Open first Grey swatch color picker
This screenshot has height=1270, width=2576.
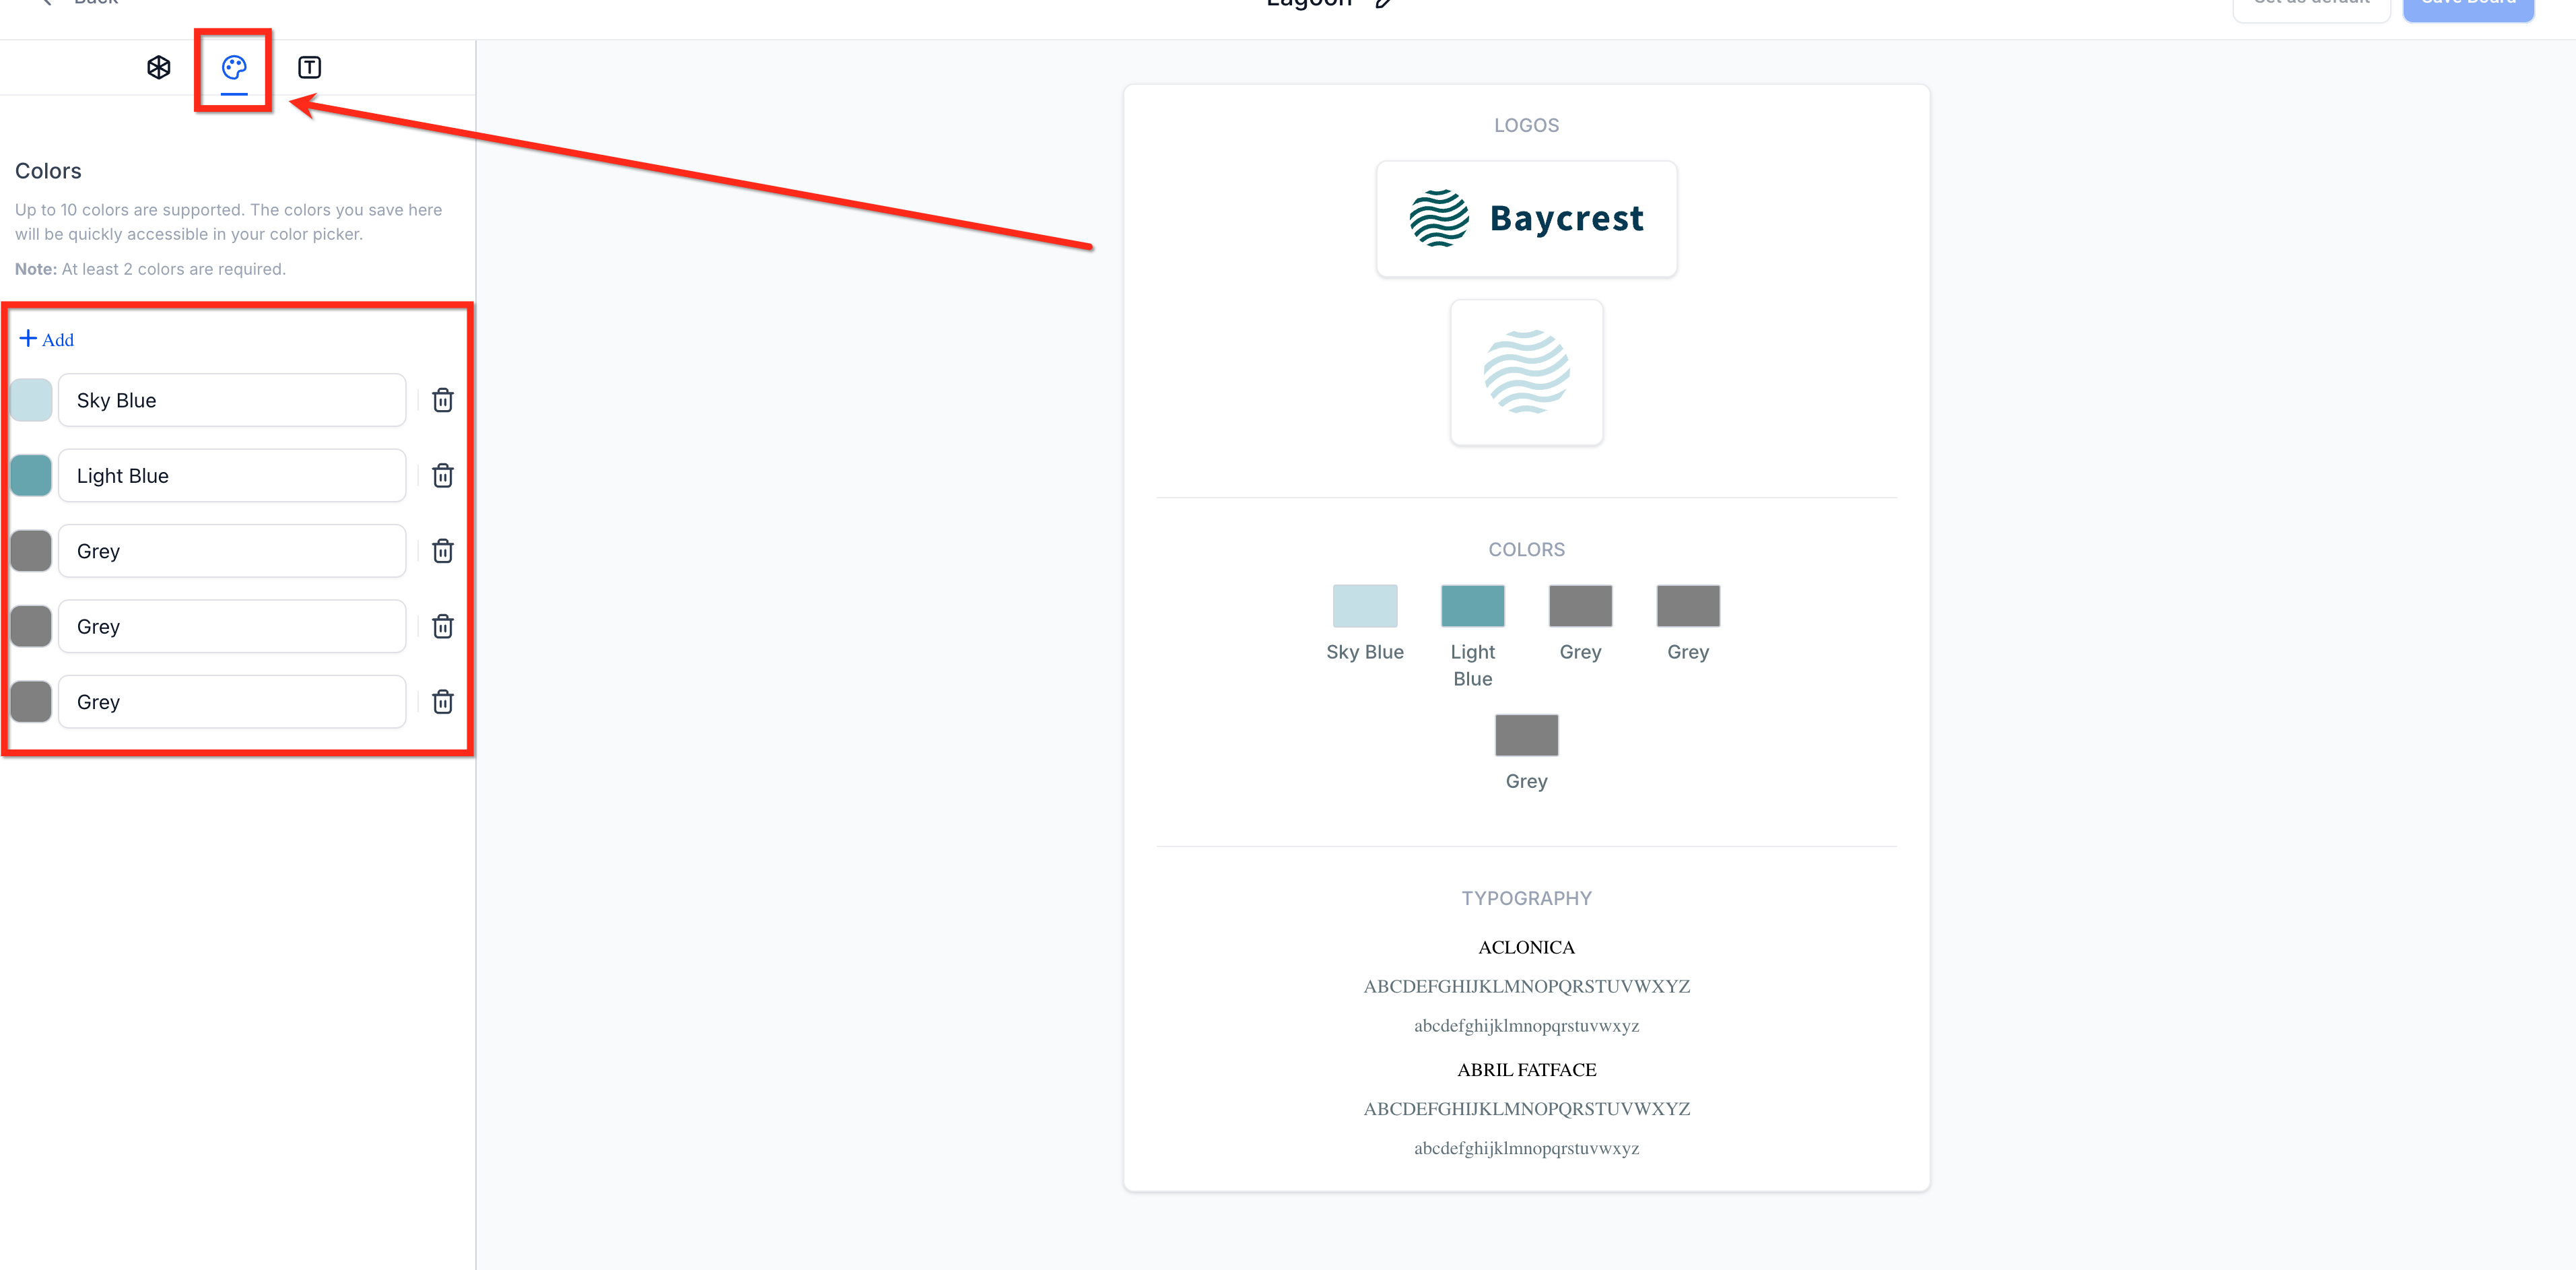tap(31, 551)
